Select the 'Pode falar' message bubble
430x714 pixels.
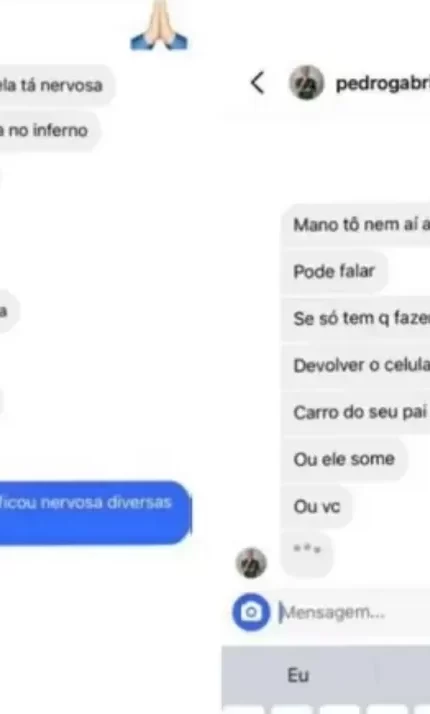tap(333, 271)
